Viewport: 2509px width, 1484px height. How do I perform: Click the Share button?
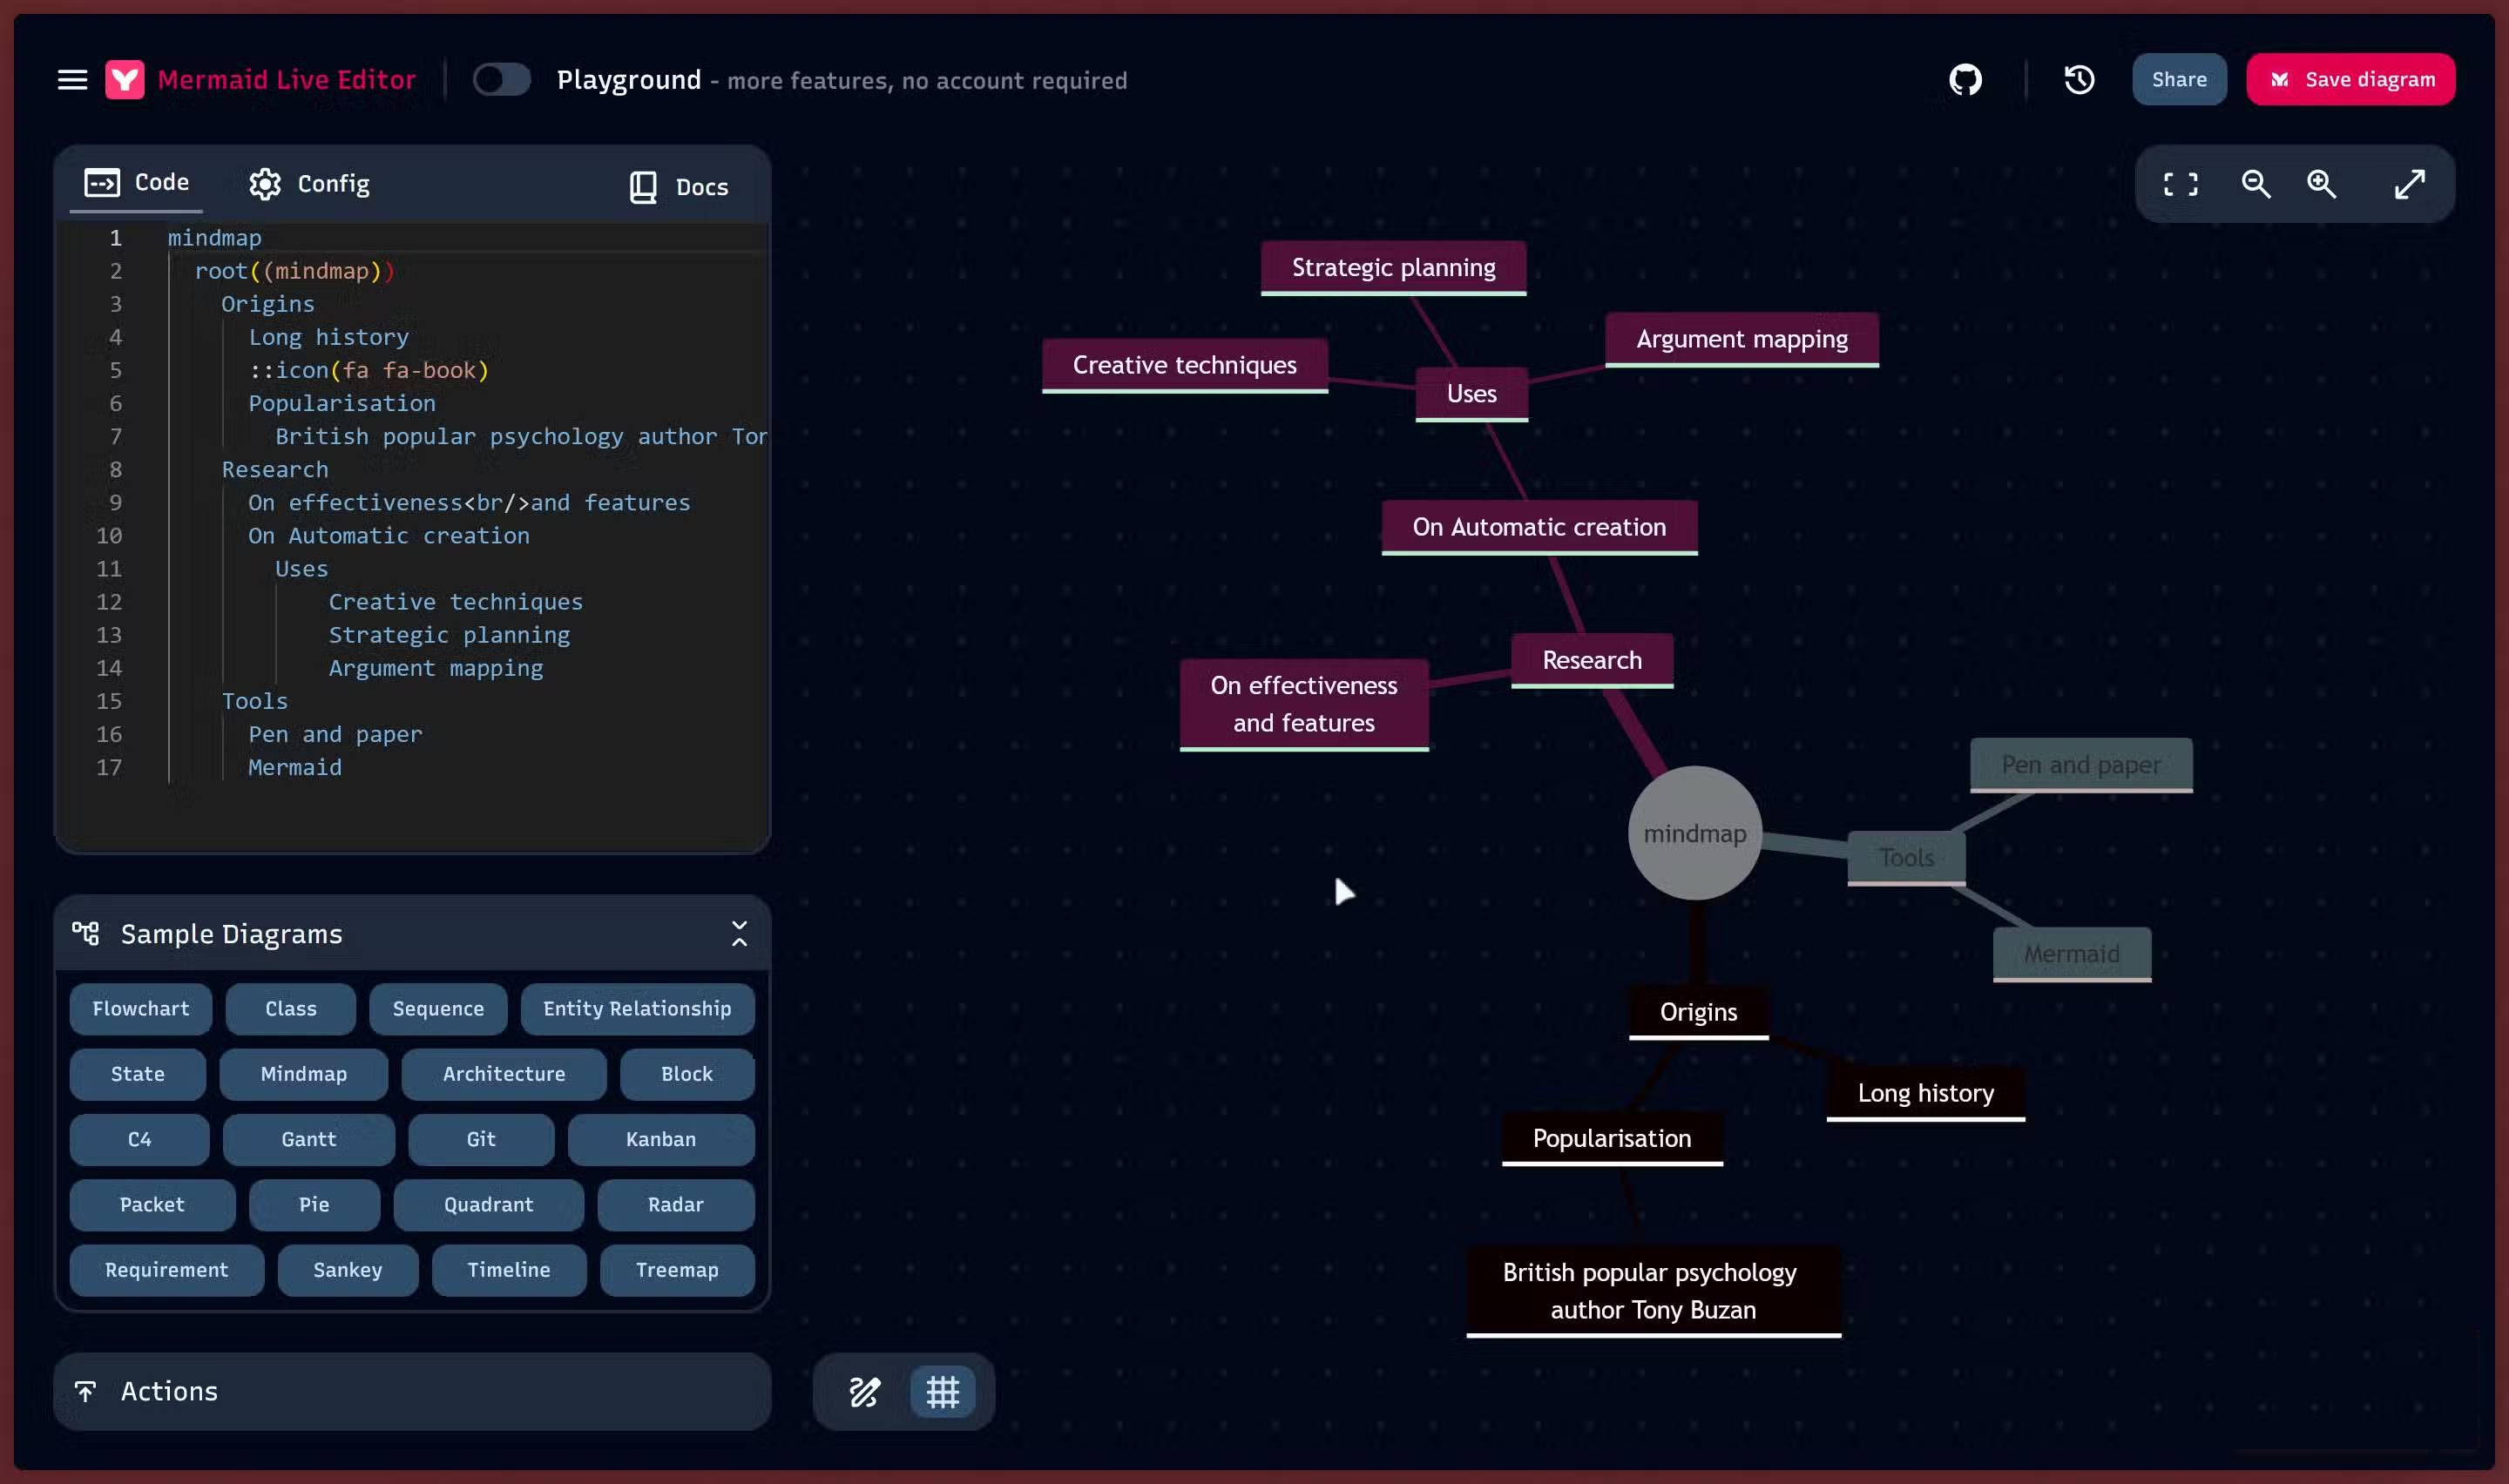(x=2178, y=79)
